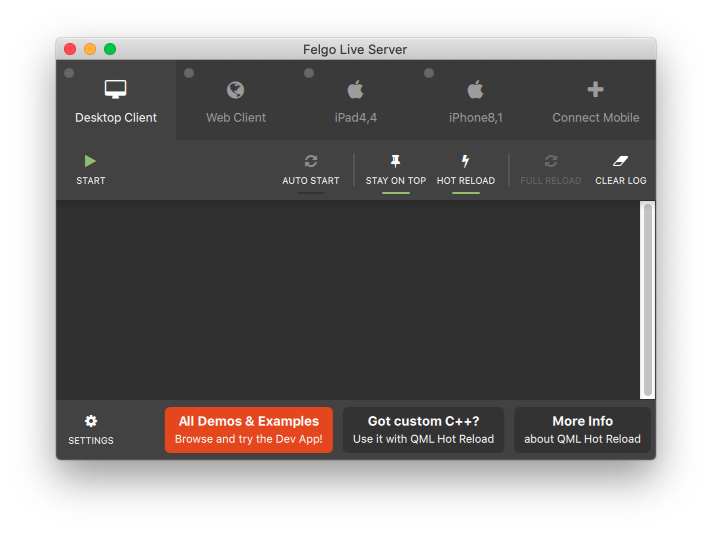
Task: Switch to the Desktop Client tab label
Action: click(116, 118)
